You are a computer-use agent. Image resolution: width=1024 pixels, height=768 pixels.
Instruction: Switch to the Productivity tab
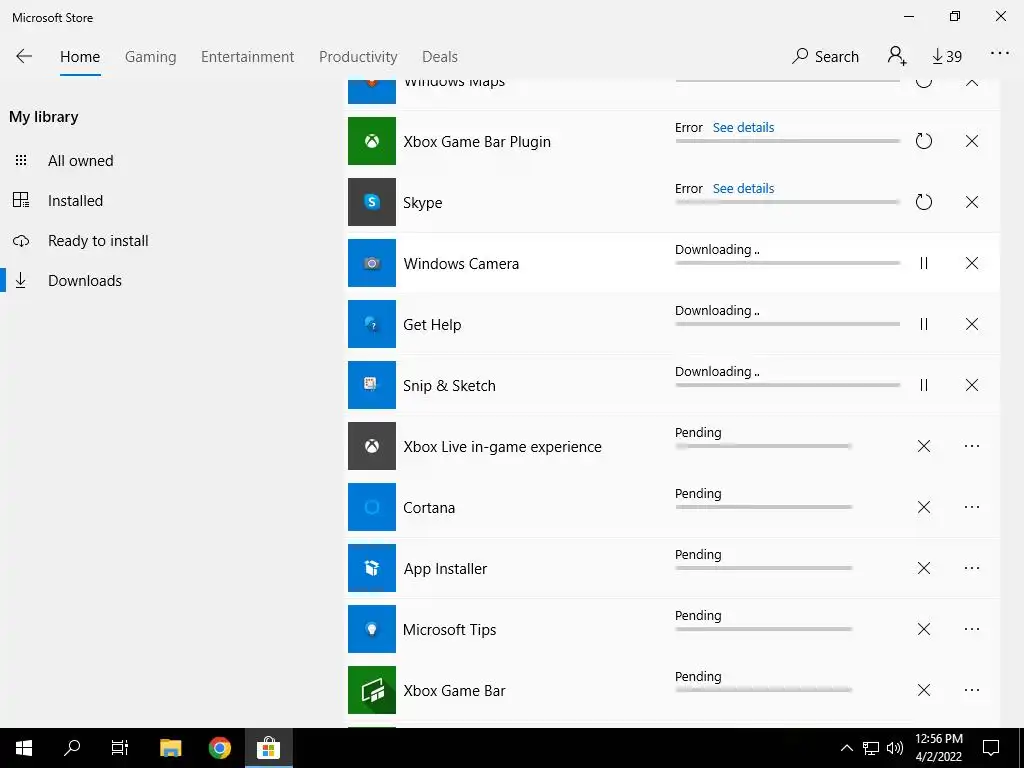pyautogui.click(x=358, y=57)
